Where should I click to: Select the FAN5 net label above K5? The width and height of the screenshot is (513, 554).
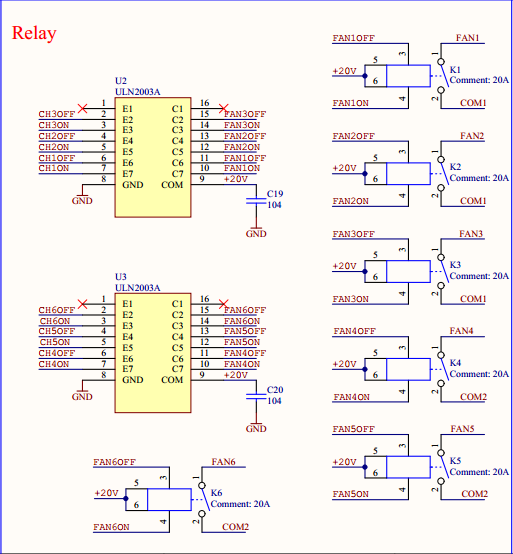coord(462,429)
